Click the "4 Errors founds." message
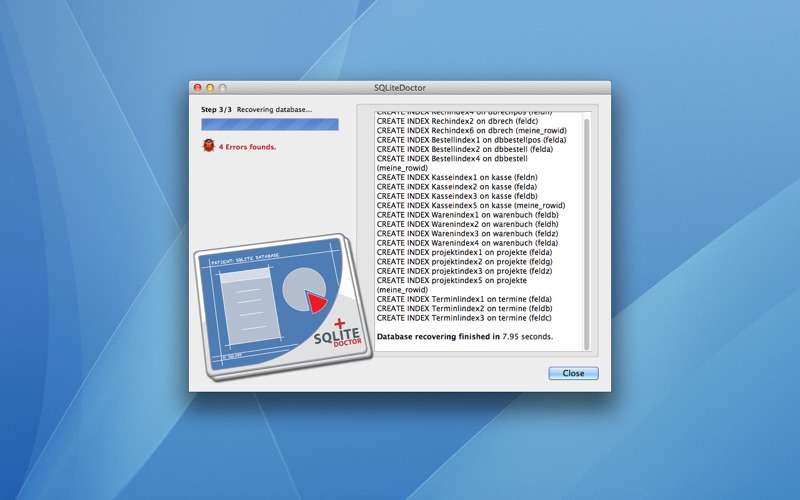The image size is (800, 500). [x=247, y=147]
